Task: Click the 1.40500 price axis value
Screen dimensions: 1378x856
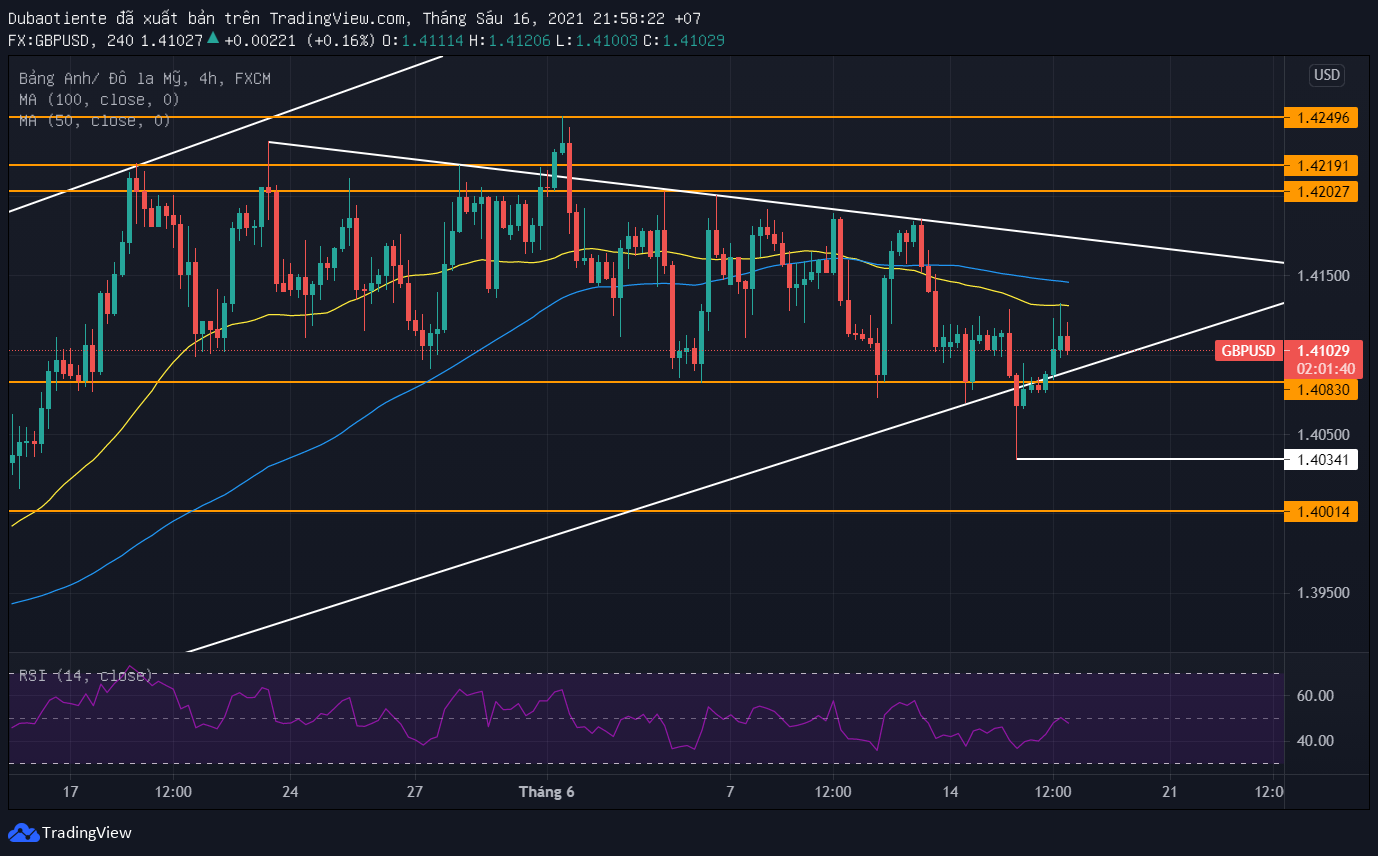Action: coord(1323,434)
